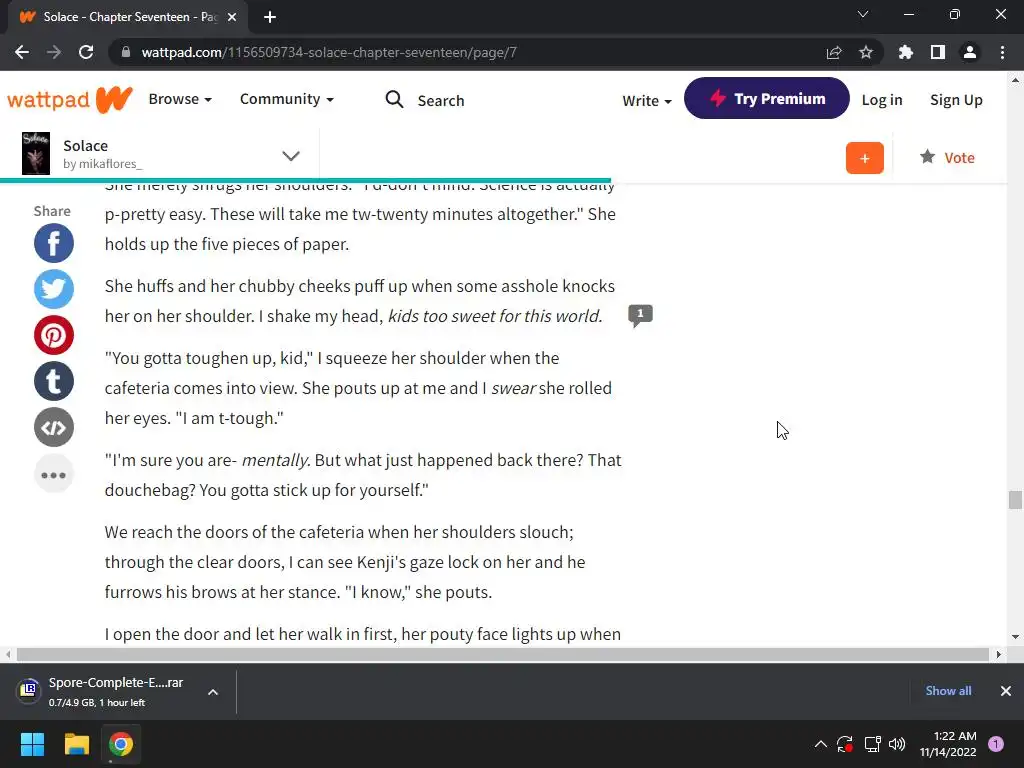The height and width of the screenshot is (768, 1024).
Task: Open File Explorer from taskbar
Action: 76,744
